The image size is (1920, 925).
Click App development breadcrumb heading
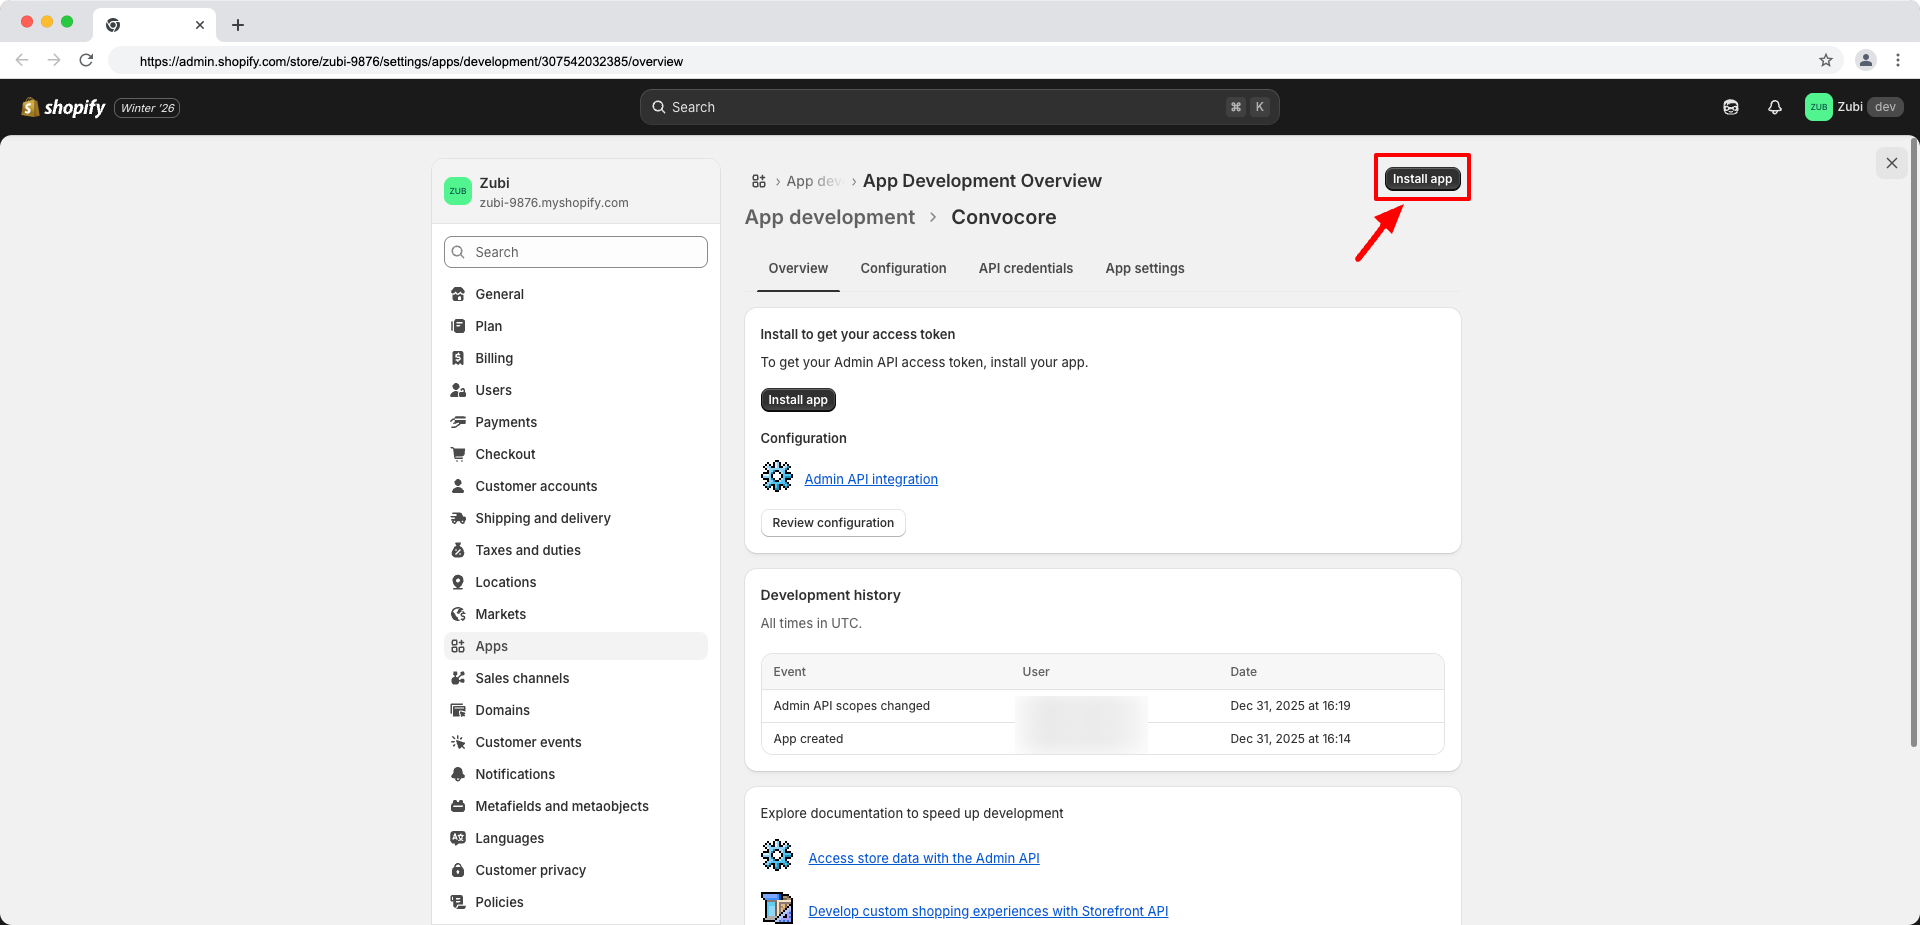click(x=830, y=217)
